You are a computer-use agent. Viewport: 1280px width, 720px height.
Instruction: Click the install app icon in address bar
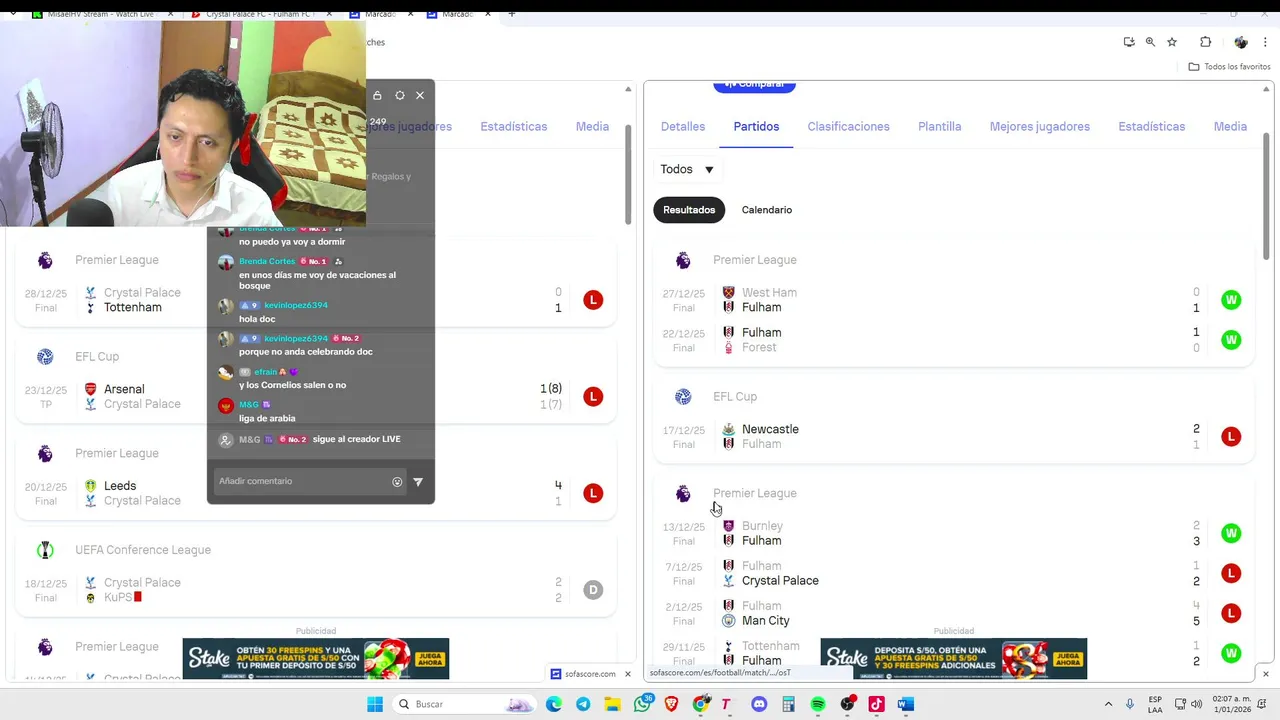(1129, 42)
